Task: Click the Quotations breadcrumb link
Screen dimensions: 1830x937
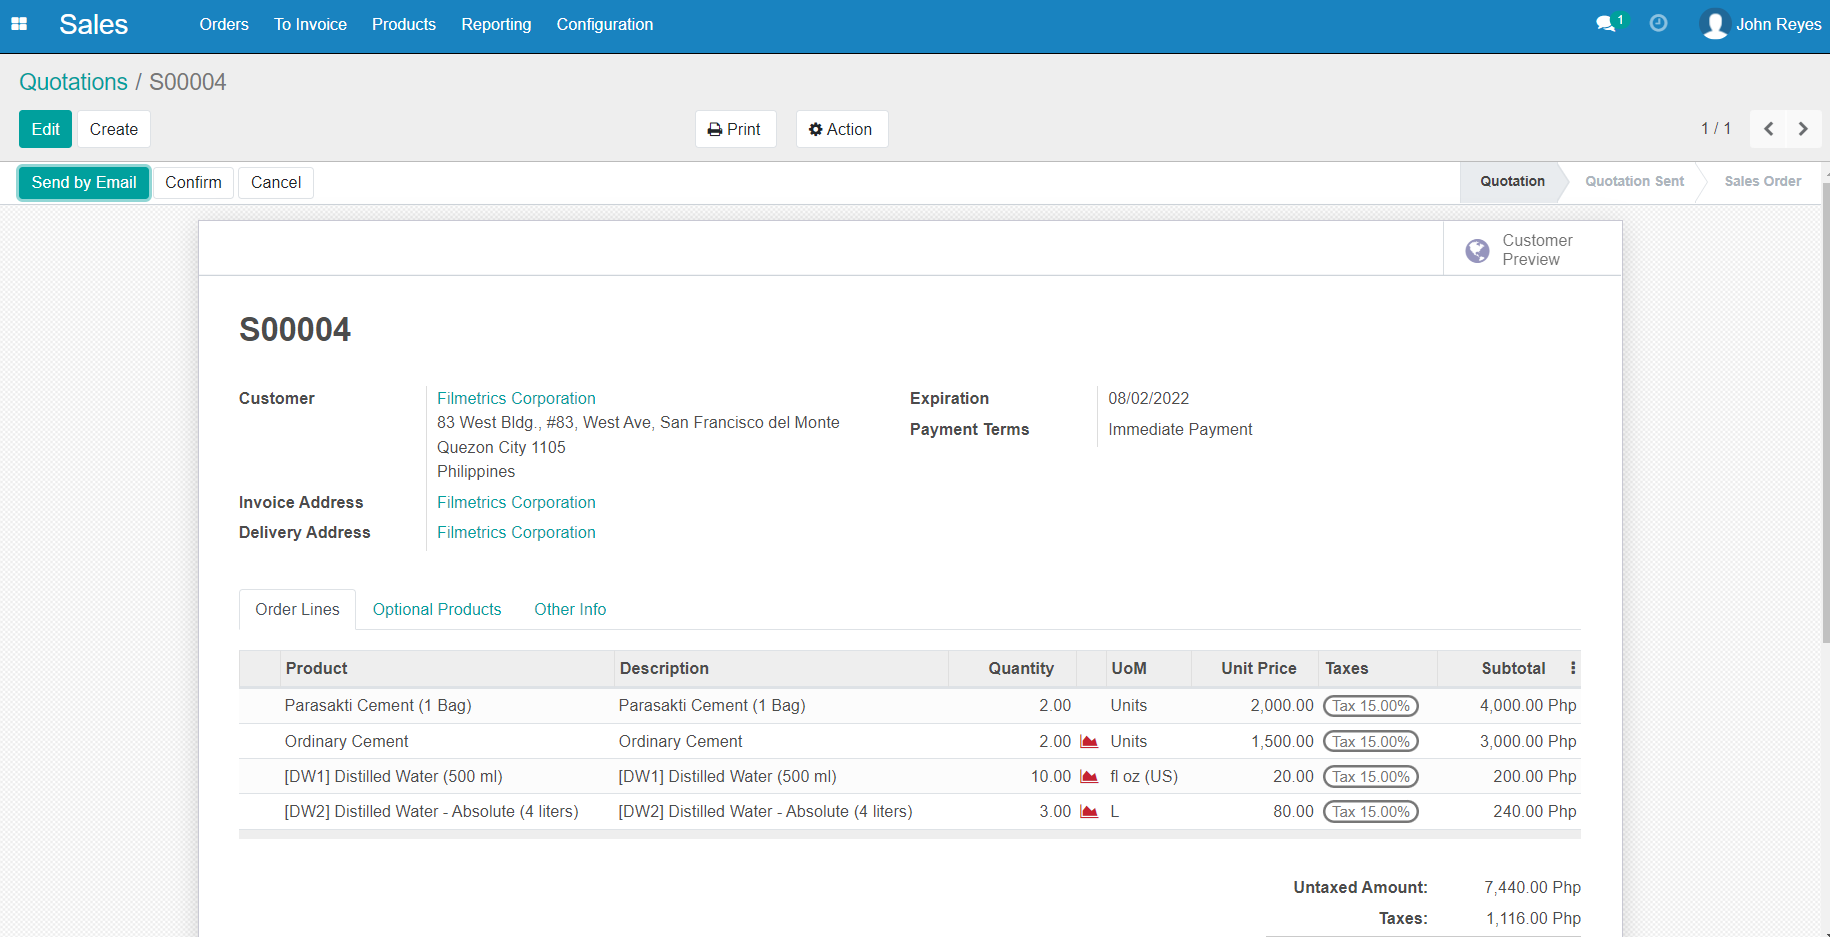Action: [74, 82]
